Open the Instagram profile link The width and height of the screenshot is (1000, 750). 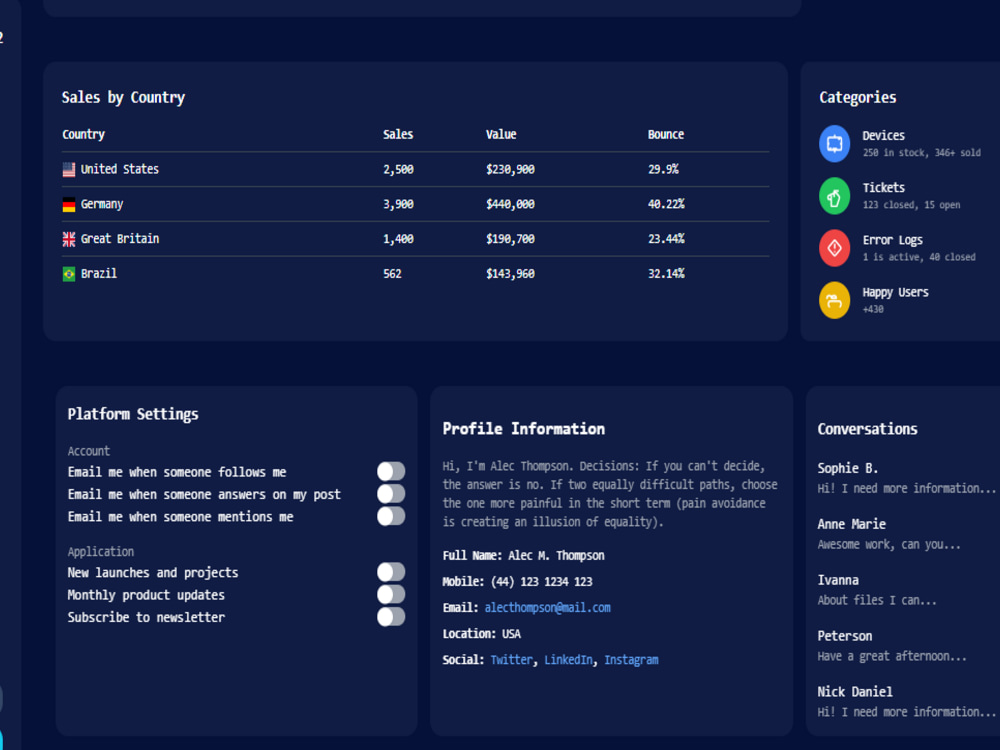631,659
